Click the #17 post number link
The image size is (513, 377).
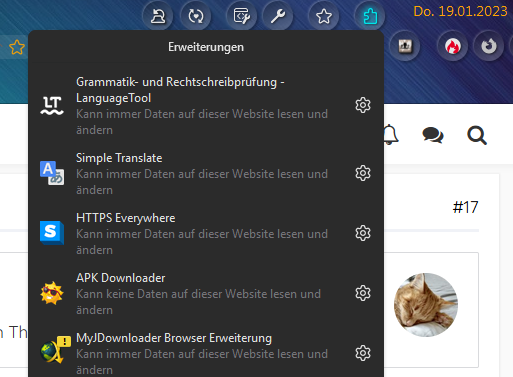click(x=465, y=207)
